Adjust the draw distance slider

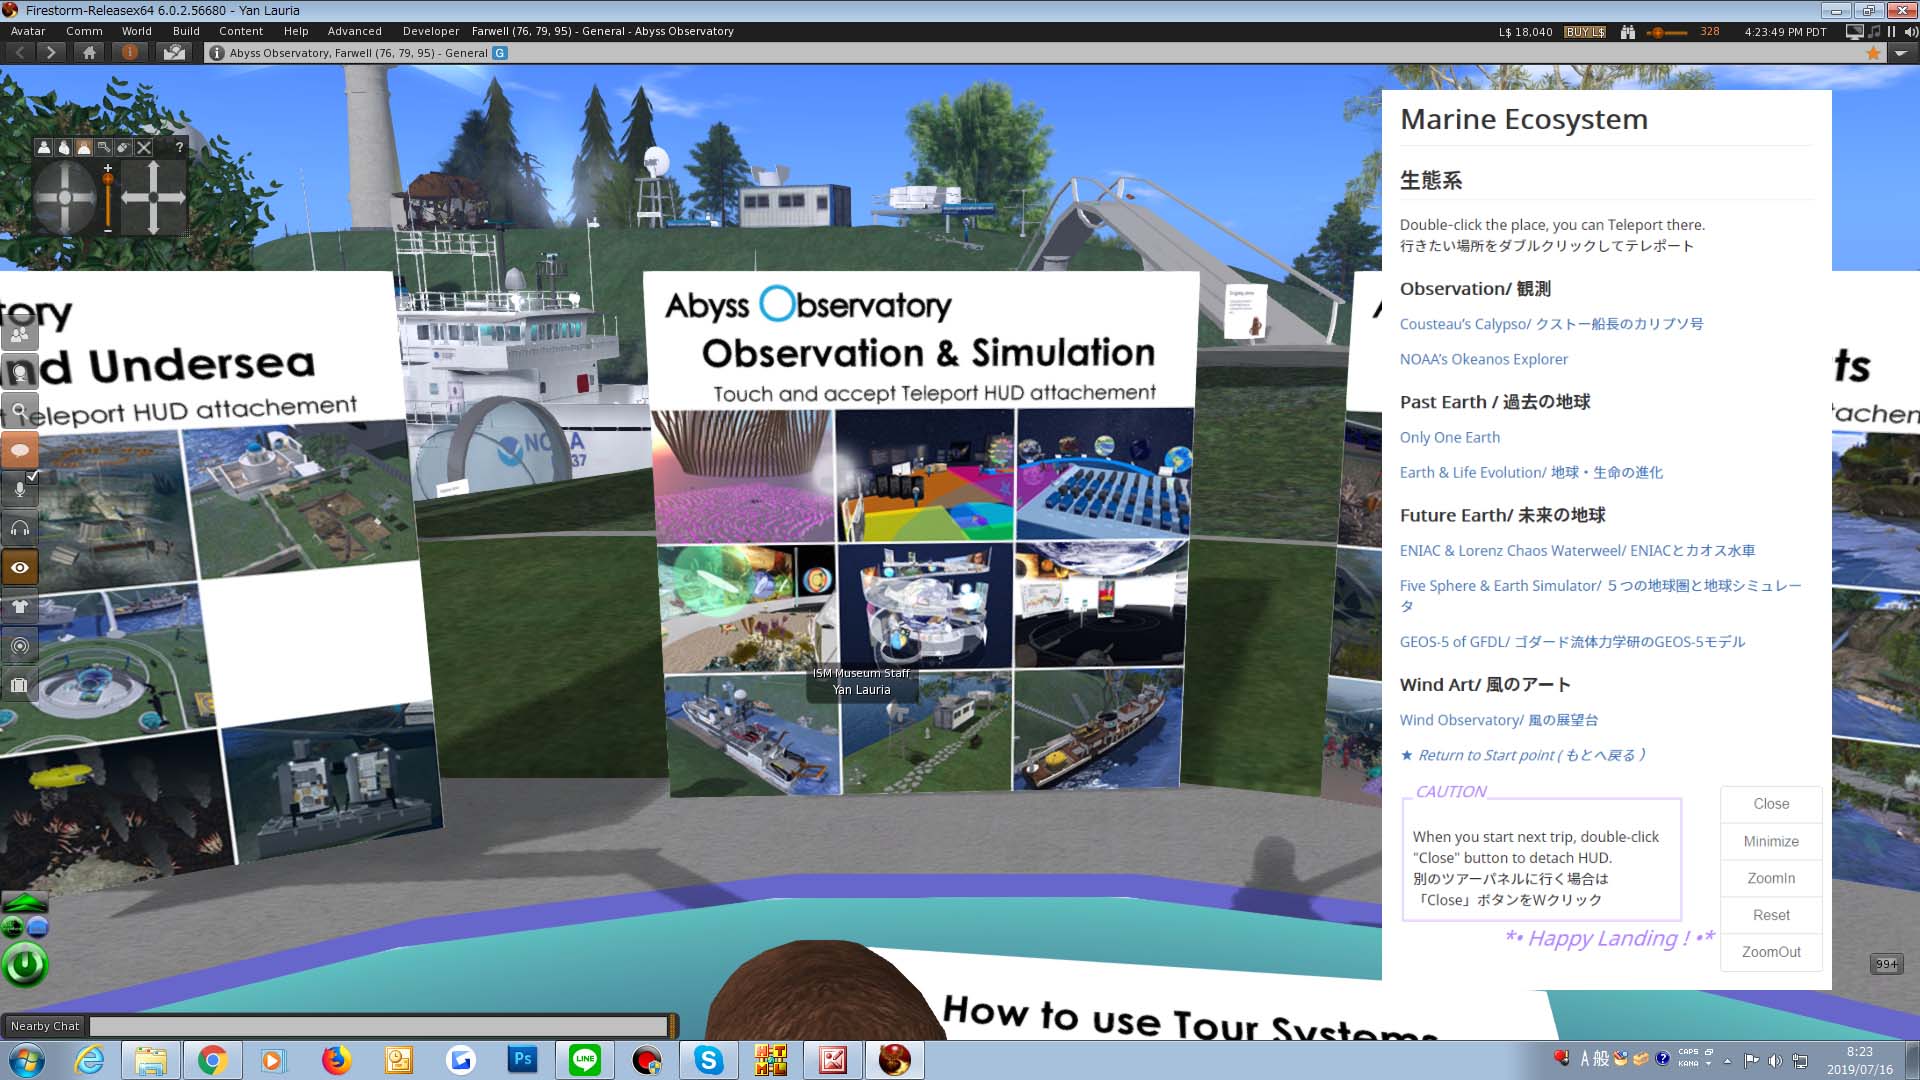click(x=1667, y=32)
